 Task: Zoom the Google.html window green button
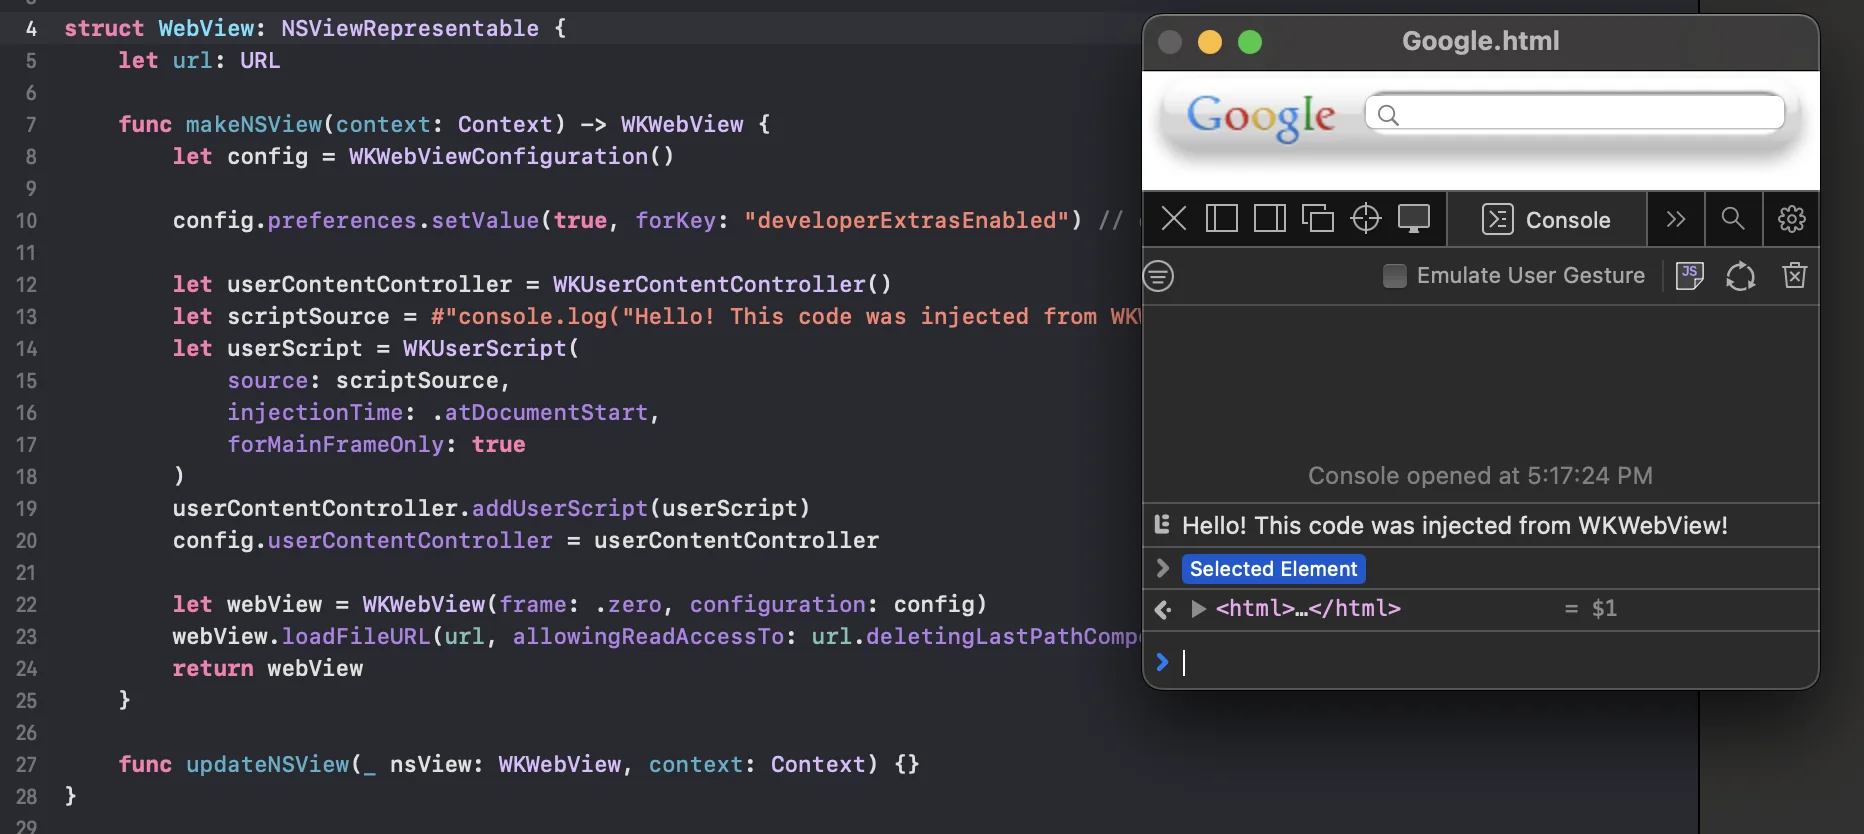pos(1250,42)
